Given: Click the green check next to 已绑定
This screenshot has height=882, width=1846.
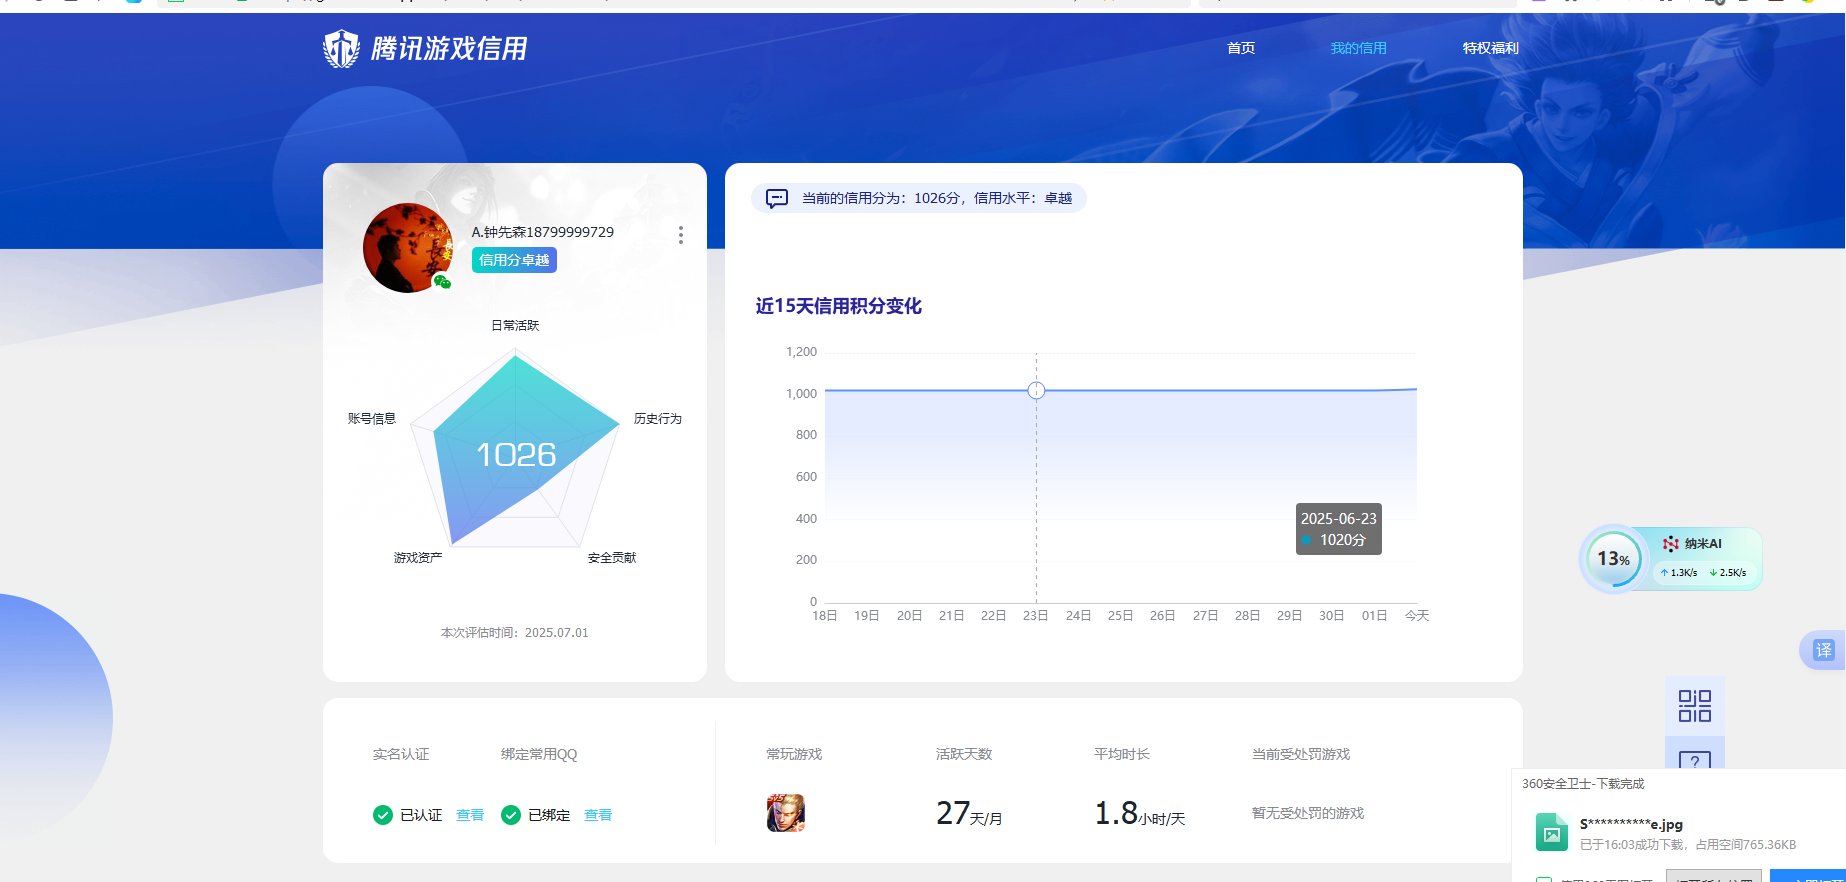Looking at the screenshot, I should [x=511, y=815].
